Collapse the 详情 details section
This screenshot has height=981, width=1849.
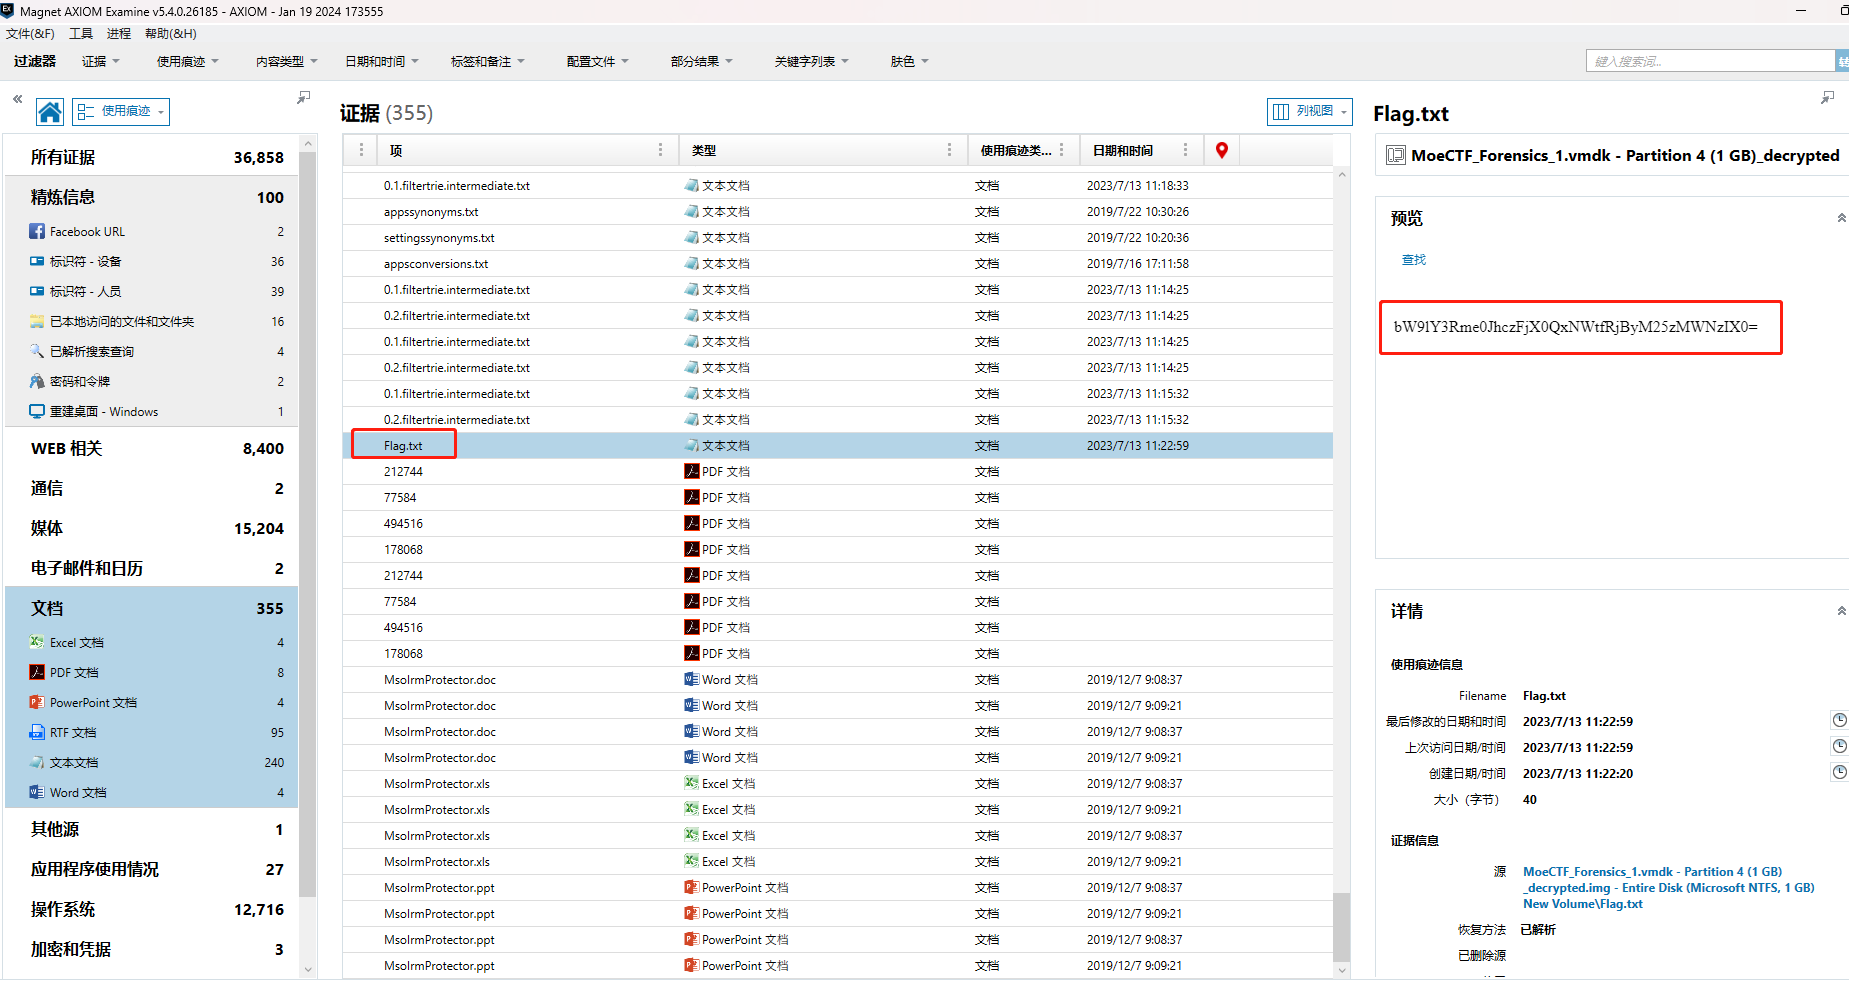coord(1841,611)
